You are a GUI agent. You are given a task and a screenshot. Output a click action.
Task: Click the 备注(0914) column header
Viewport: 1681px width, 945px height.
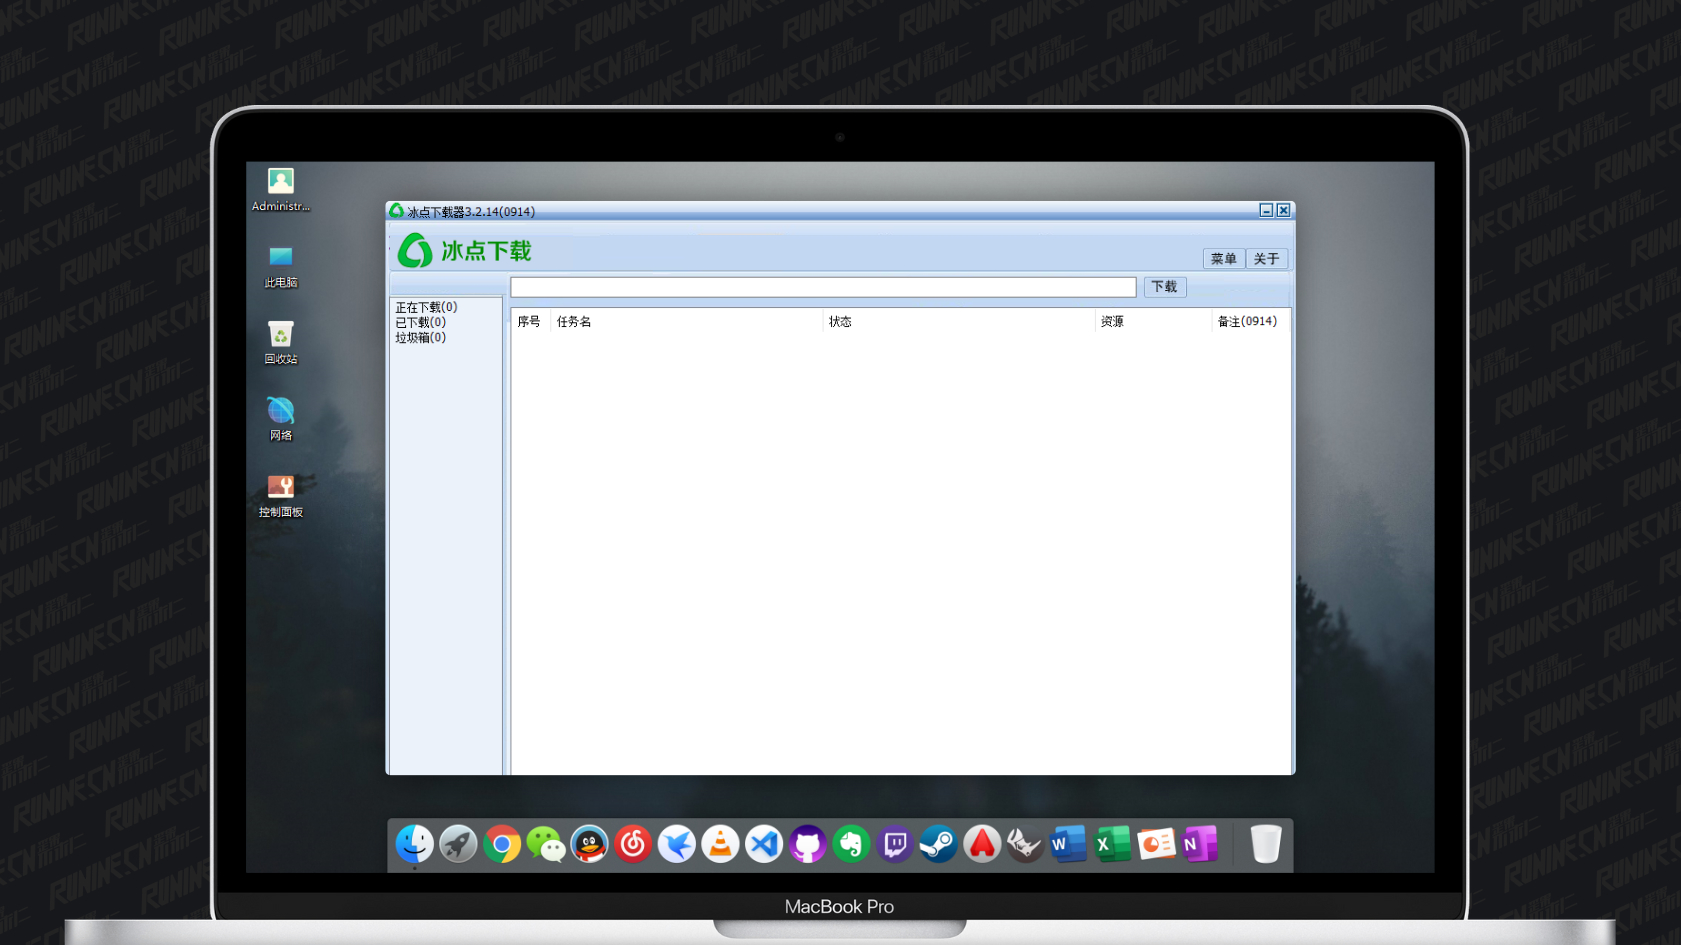(x=1250, y=321)
